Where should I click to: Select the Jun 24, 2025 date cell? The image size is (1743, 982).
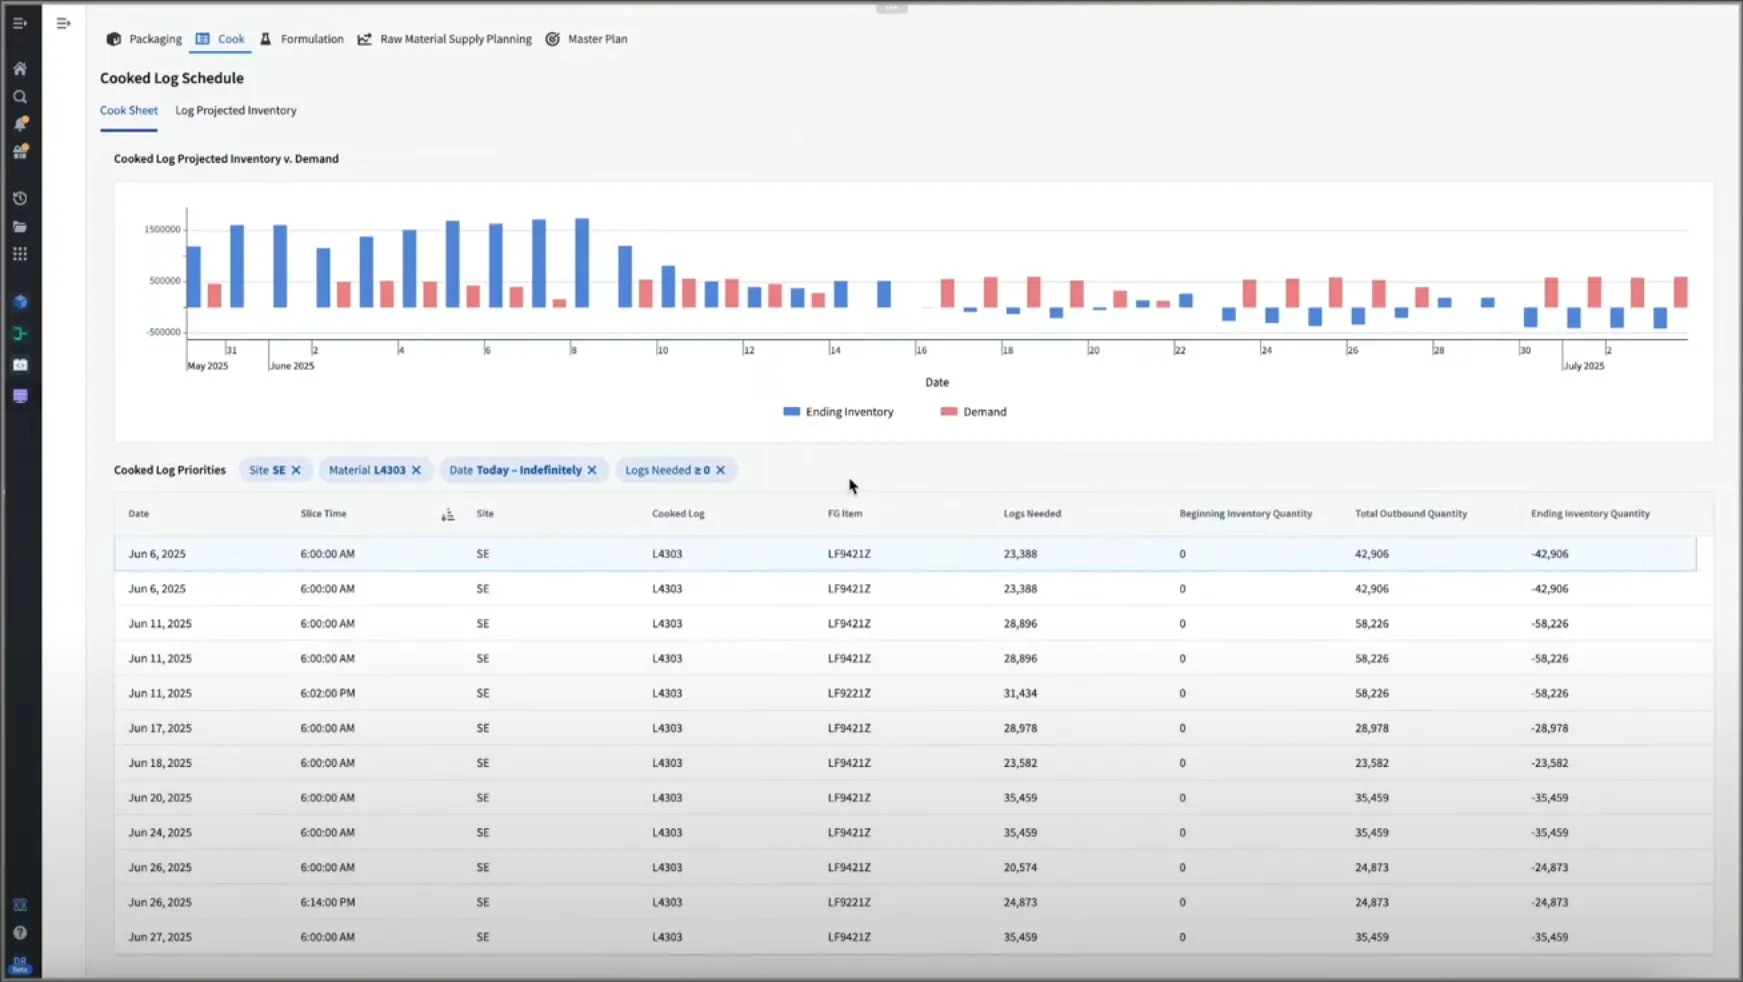(x=159, y=833)
